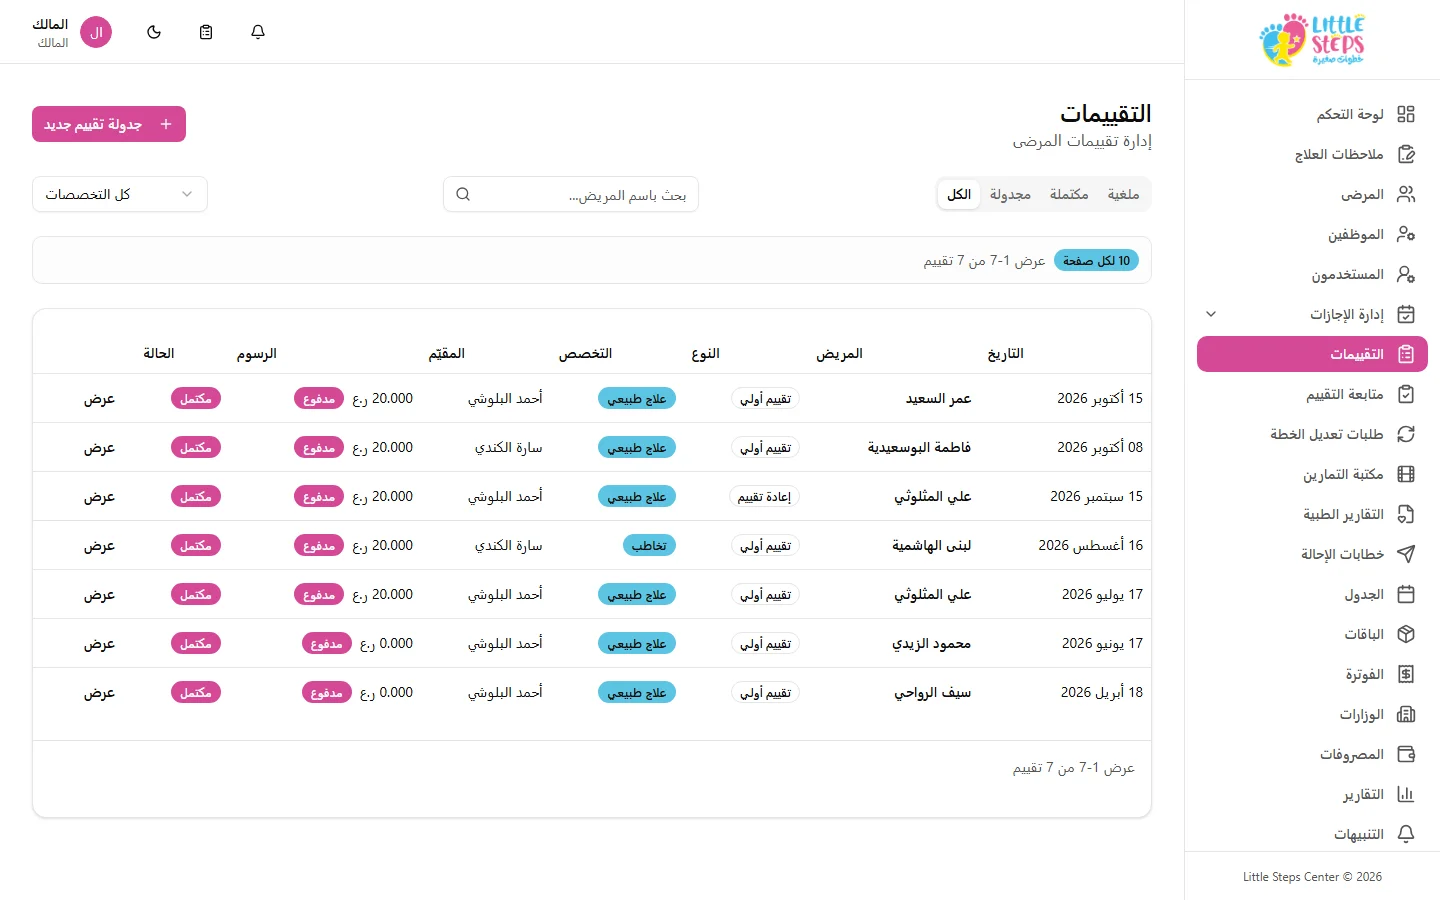1440x900 pixels.
Task: Open الجدول calendar icon
Action: (1406, 594)
